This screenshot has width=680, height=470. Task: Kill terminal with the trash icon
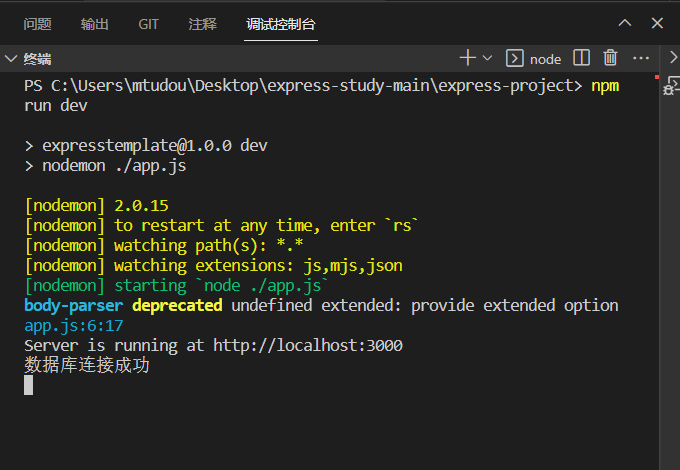tap(610, 58)
